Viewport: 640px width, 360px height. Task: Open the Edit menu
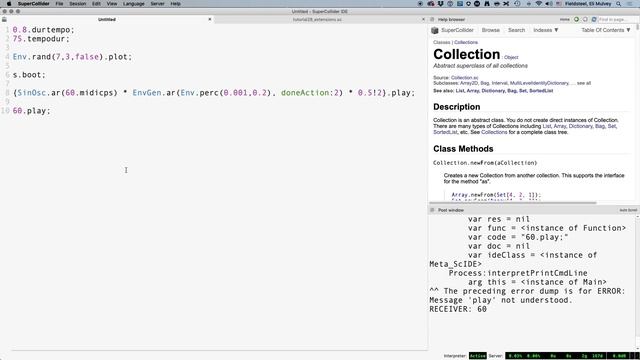[96, 4]
